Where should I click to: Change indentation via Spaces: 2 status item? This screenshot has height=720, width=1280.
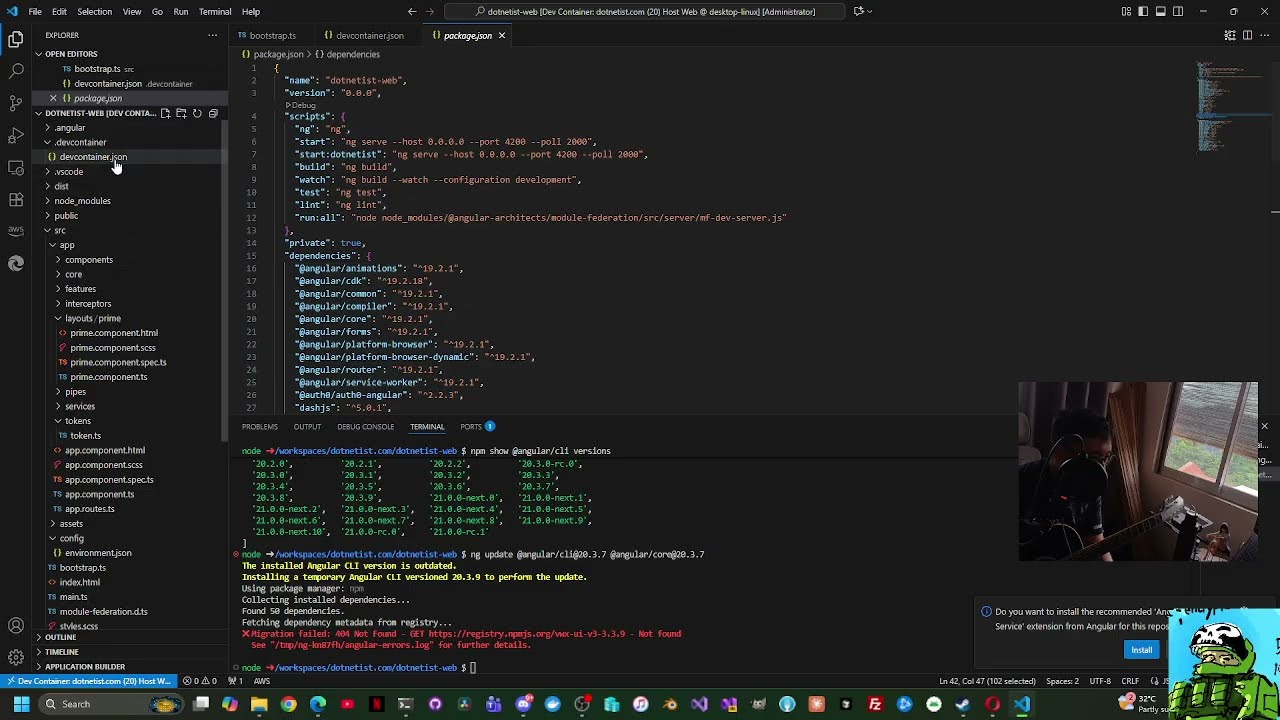[x=1062, y=681]
